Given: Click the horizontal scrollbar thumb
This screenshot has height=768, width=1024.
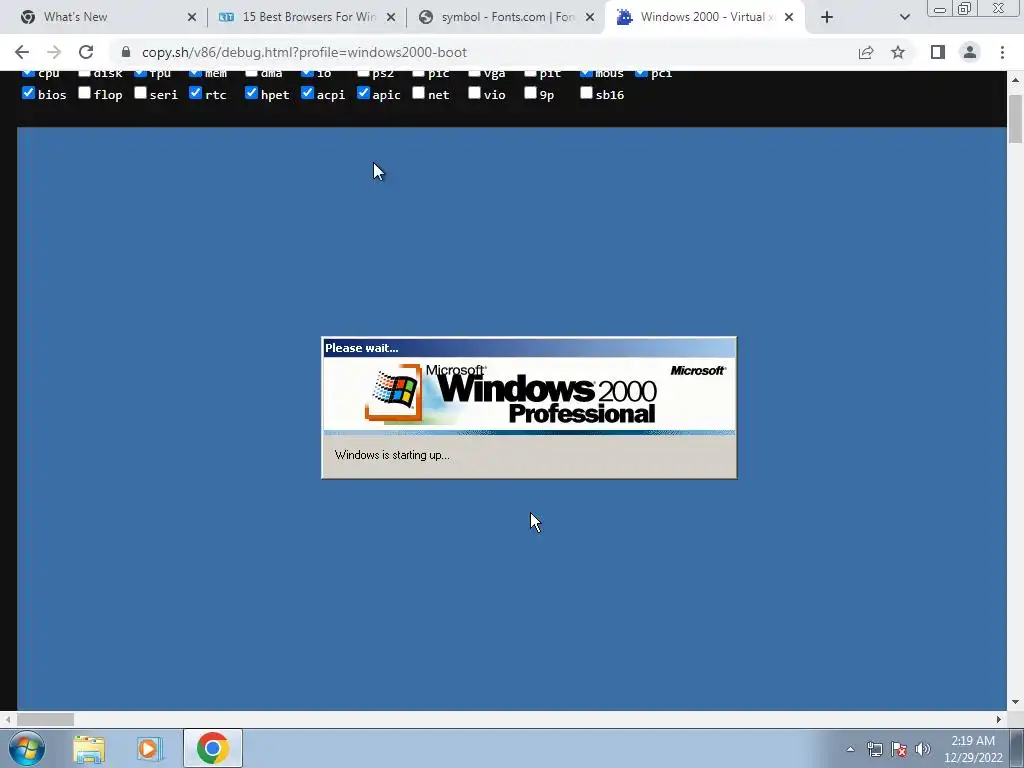Looking at the screenshot, I should coord(45,720).
